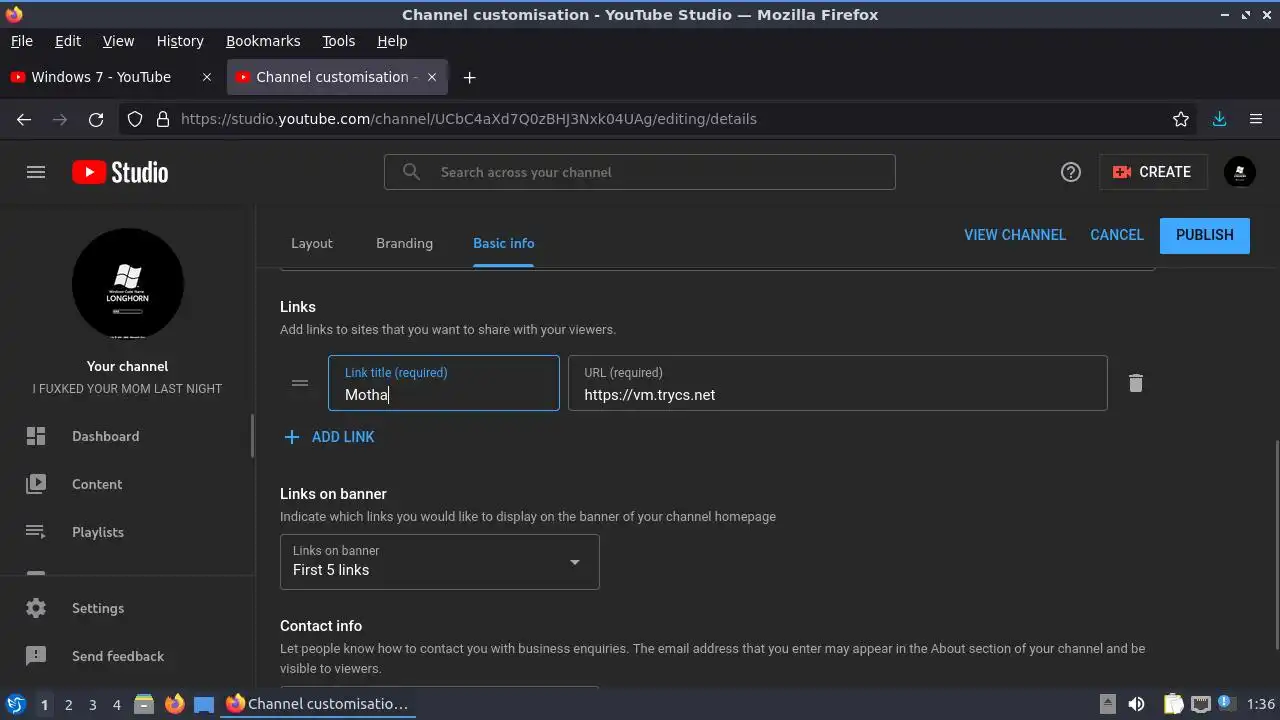The image size is (1280, 720).
Task: Open the Firefox downloads arrow
Action: tap(1219, 119)
